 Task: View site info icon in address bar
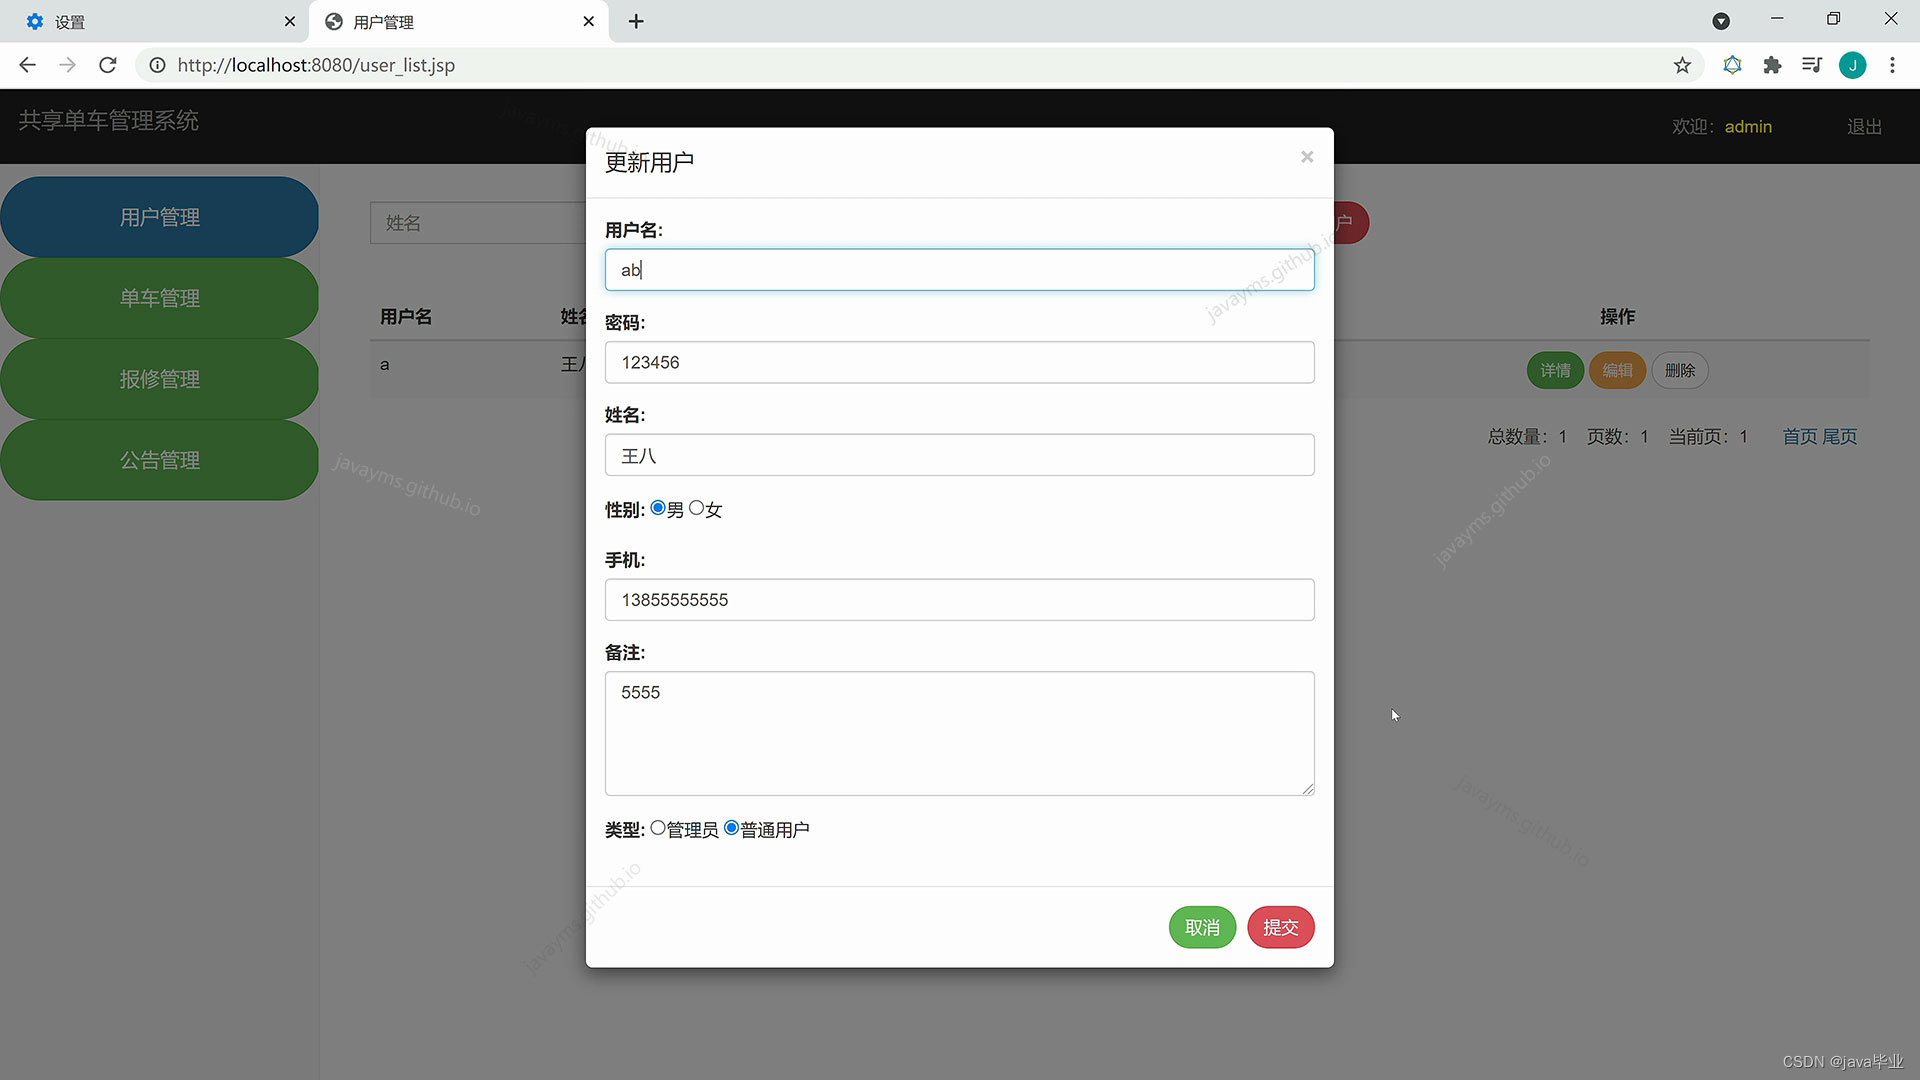pyautogui.click(x=157, y=65)
